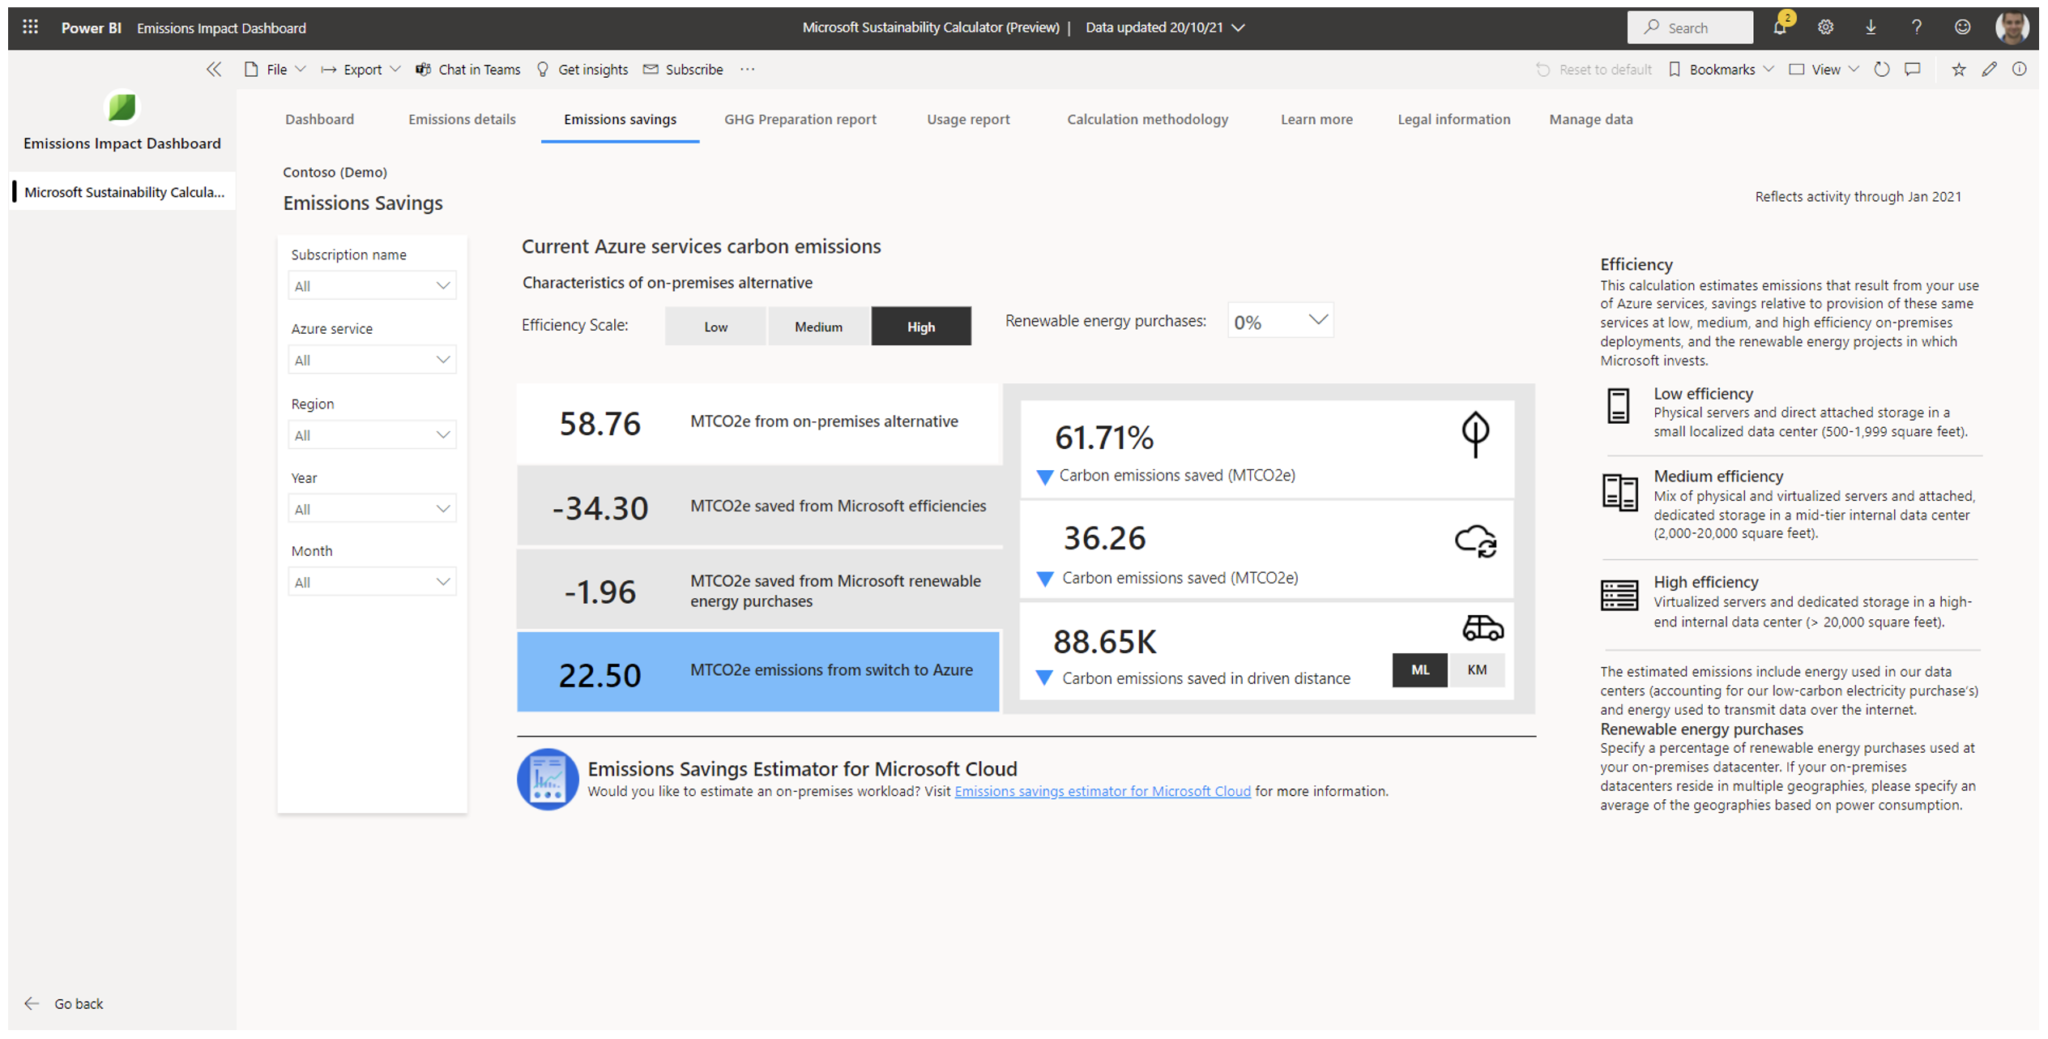Select Microsoft Sustainability Calcula... navigation item
The height and width of the screenshot is (1039, 2048).
(x=124, y=192)
